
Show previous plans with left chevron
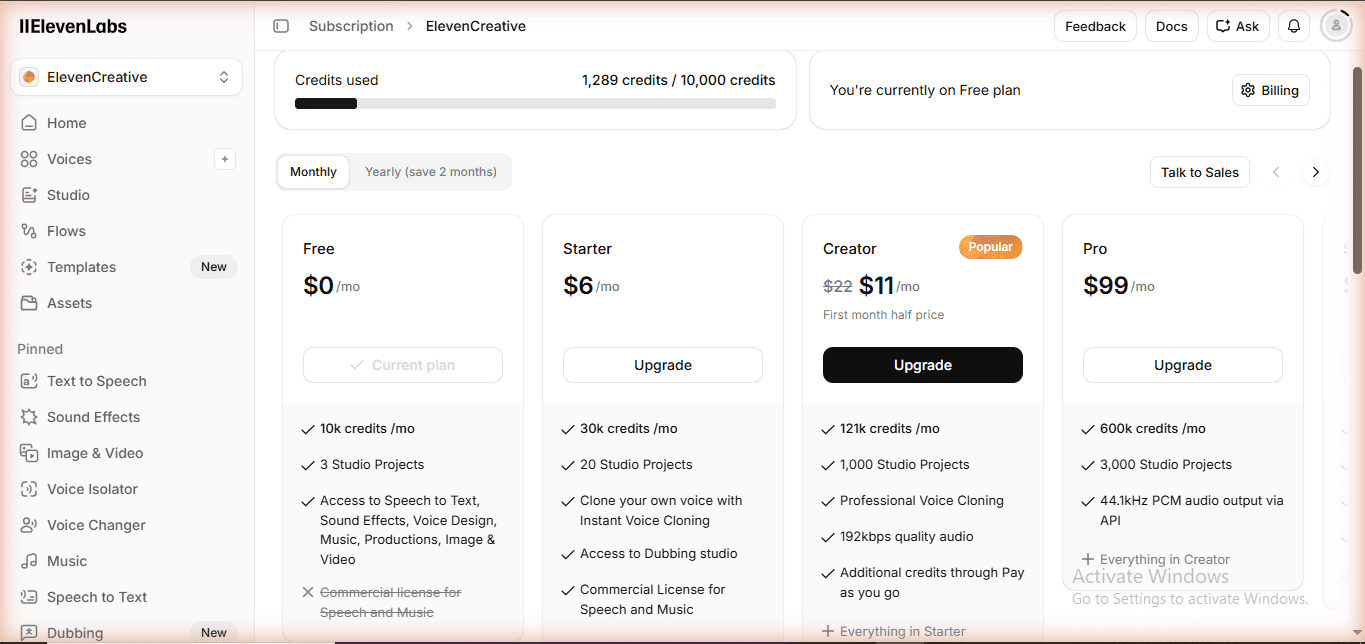1276,172
